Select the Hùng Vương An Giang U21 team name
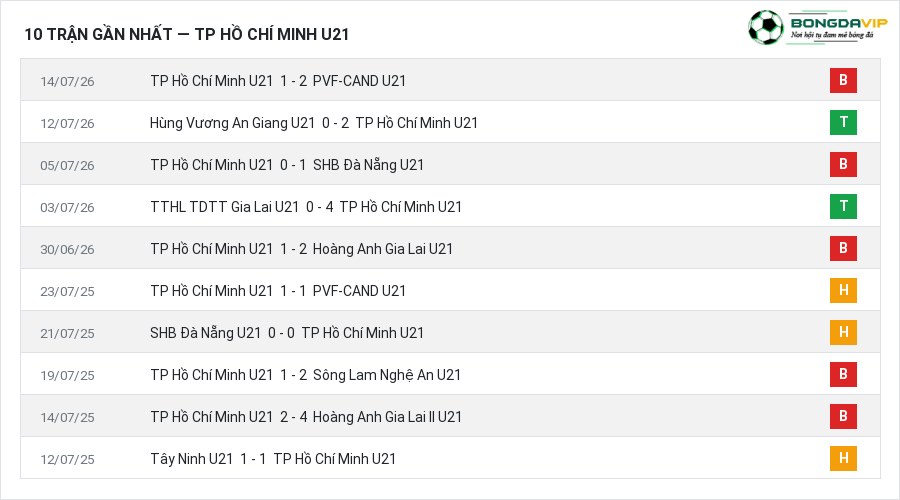The image size is (900, 500). tap(232, 123)
